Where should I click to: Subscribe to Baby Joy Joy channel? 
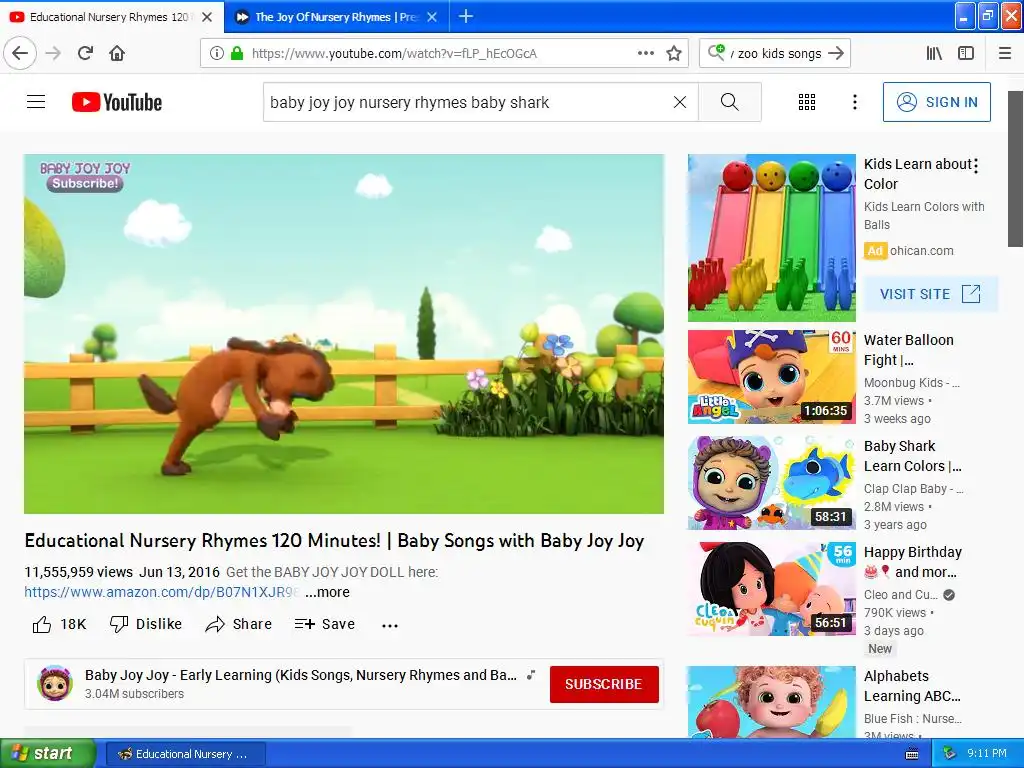(604, 684)
